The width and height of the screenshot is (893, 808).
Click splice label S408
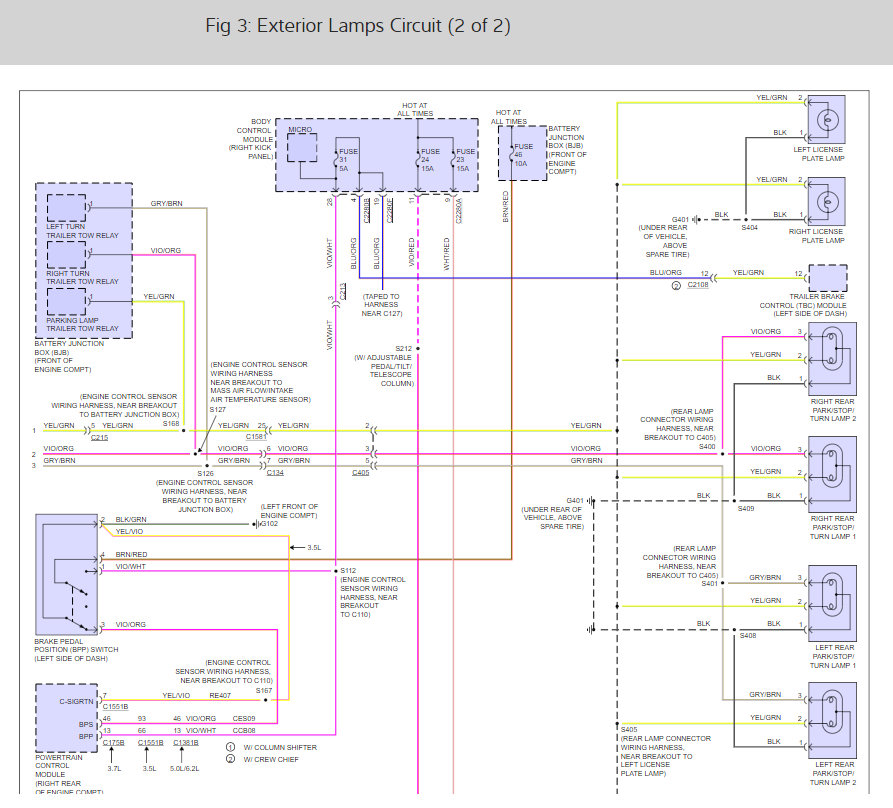tap(748, 635)
